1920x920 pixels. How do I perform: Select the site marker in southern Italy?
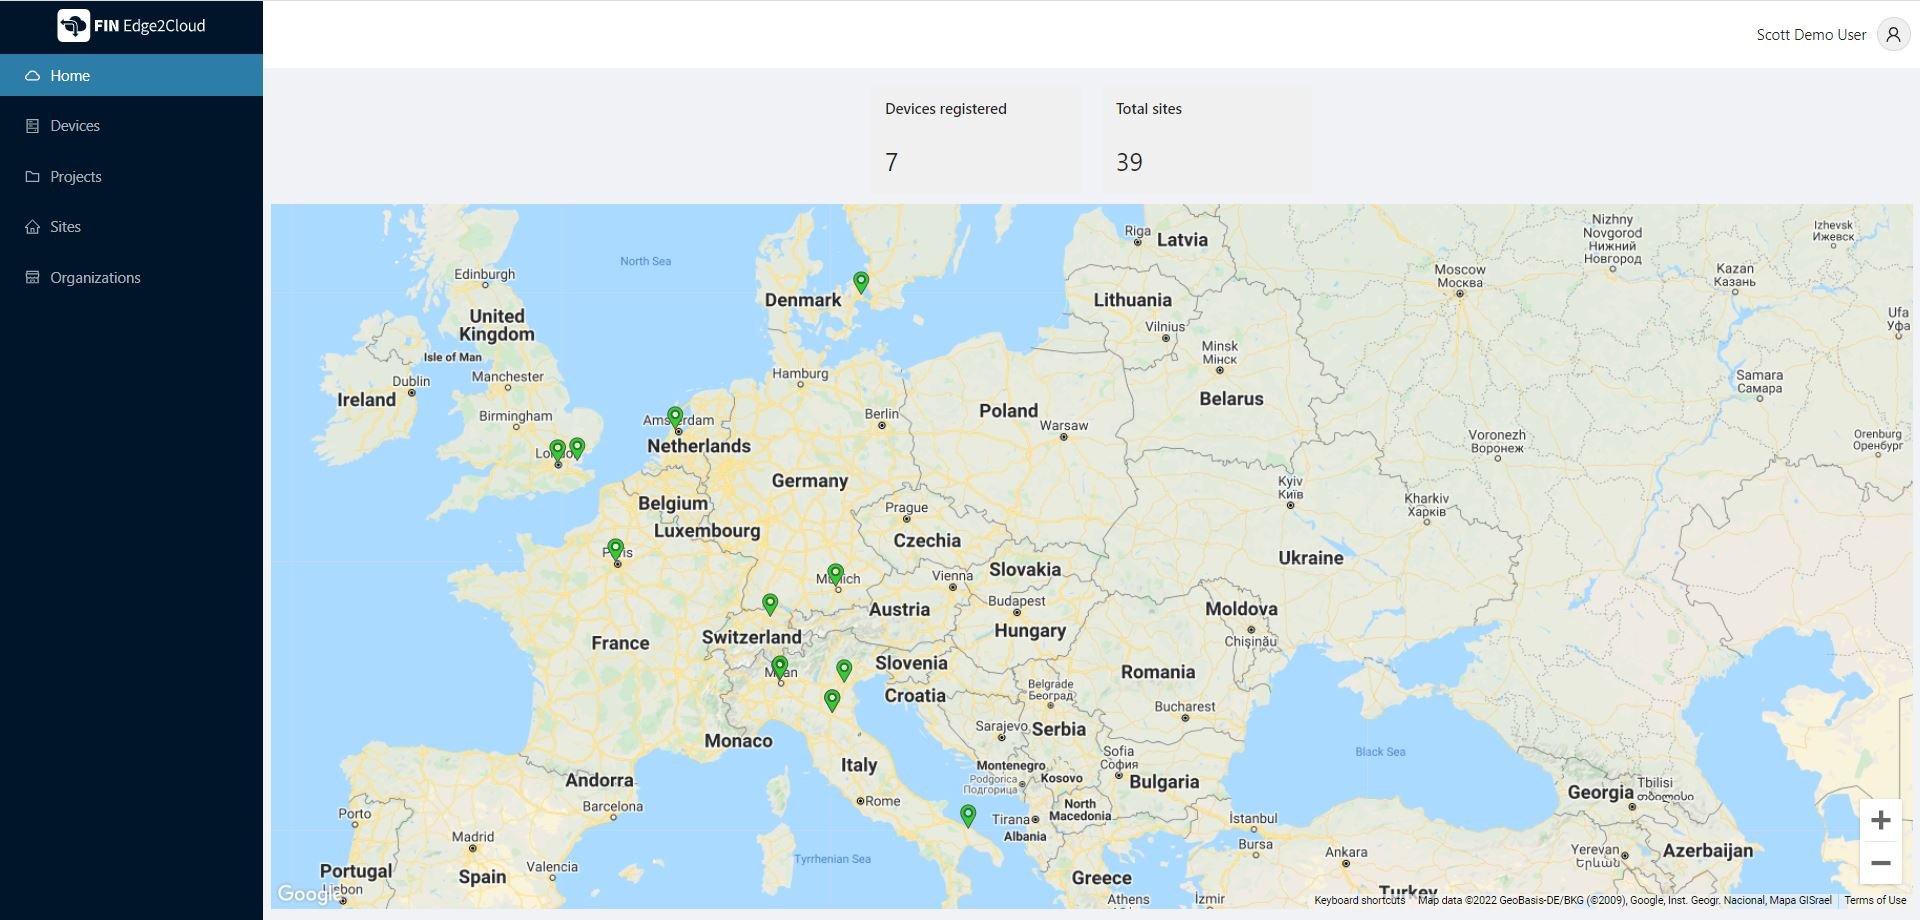coord(968,817)
